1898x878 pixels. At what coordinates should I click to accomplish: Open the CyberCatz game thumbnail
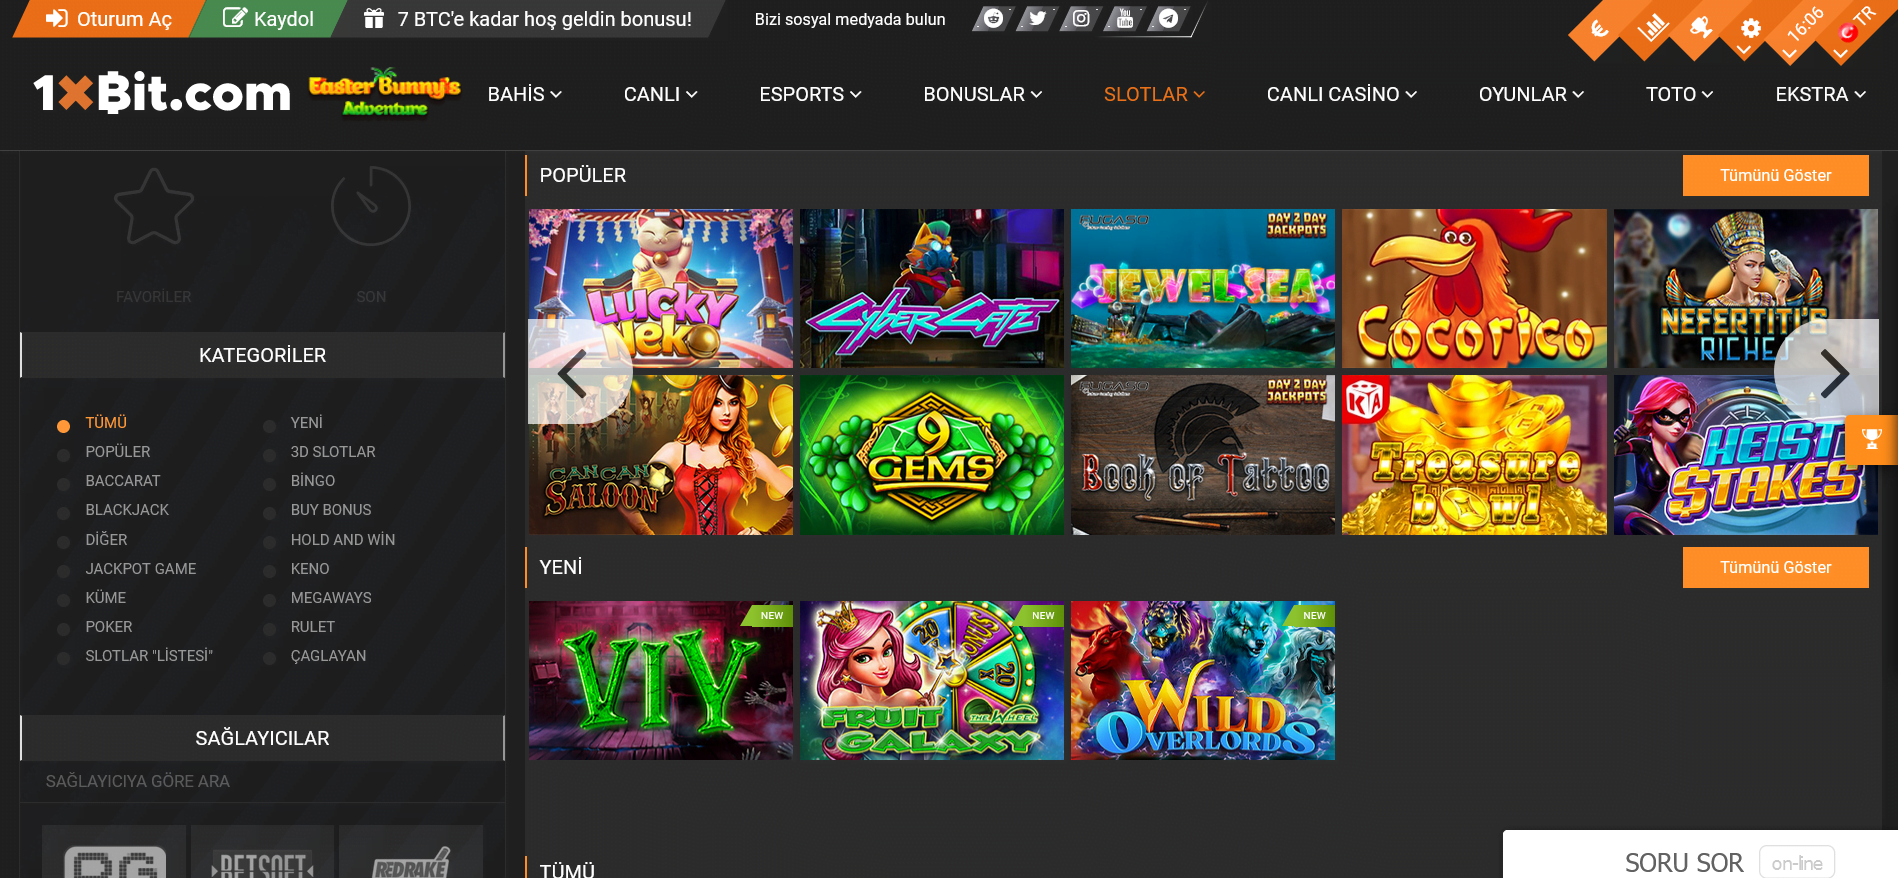coord(932,288)
